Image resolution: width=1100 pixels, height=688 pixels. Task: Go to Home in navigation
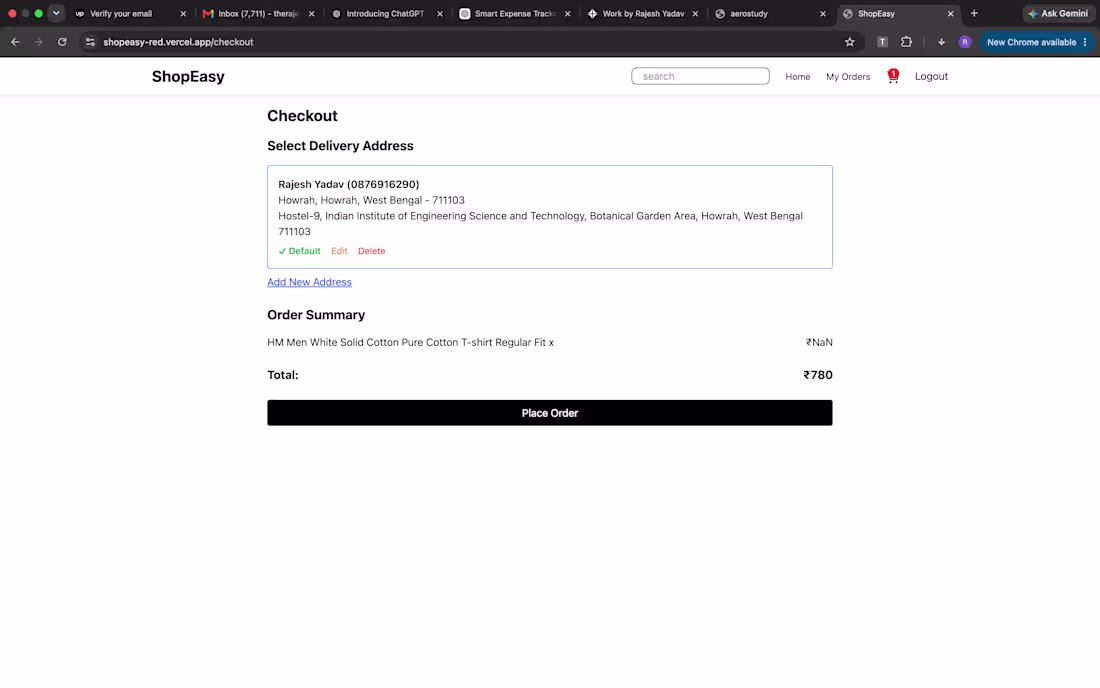(x=798, y=76)
